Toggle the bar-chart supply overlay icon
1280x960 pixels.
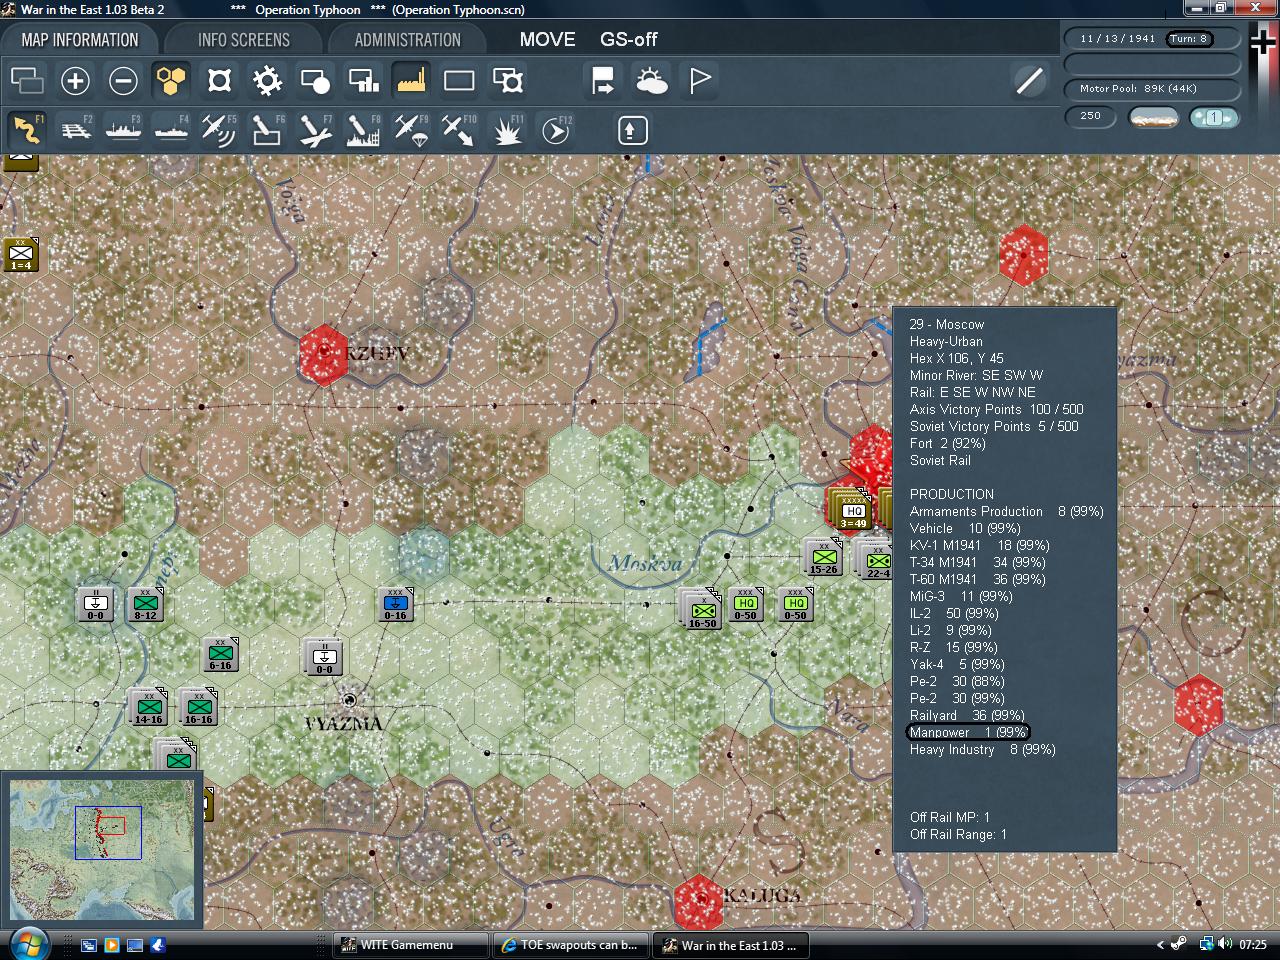363,80
